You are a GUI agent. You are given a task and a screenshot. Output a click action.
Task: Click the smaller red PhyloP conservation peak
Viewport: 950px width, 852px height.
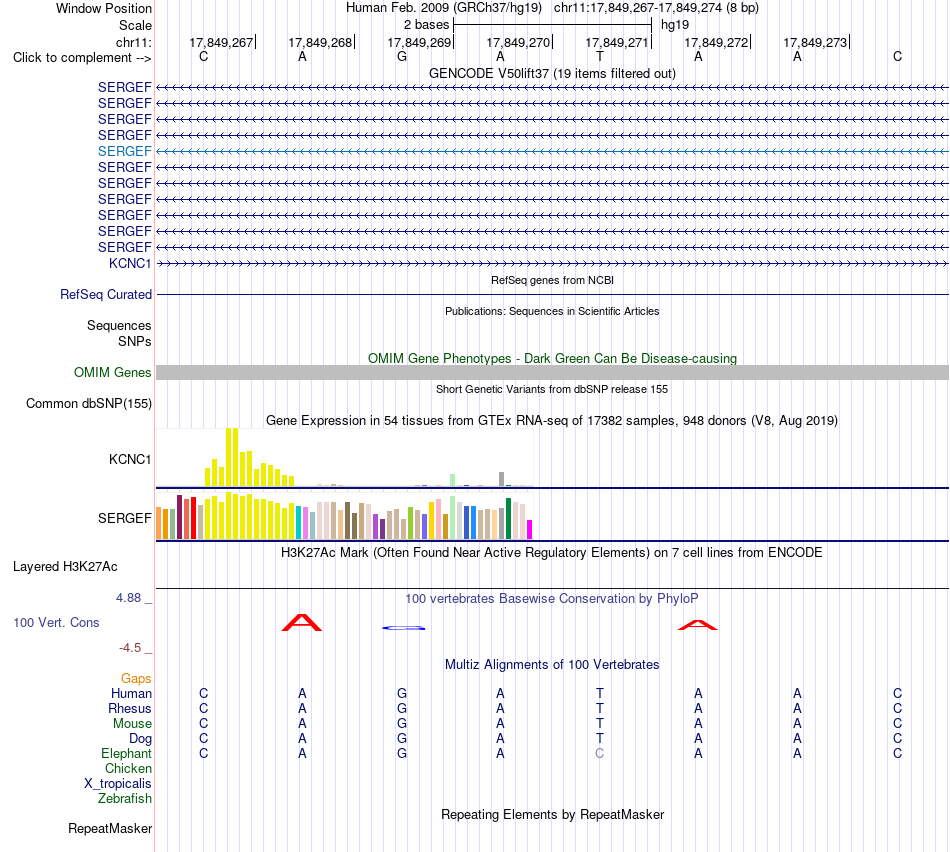coord(697,625)
